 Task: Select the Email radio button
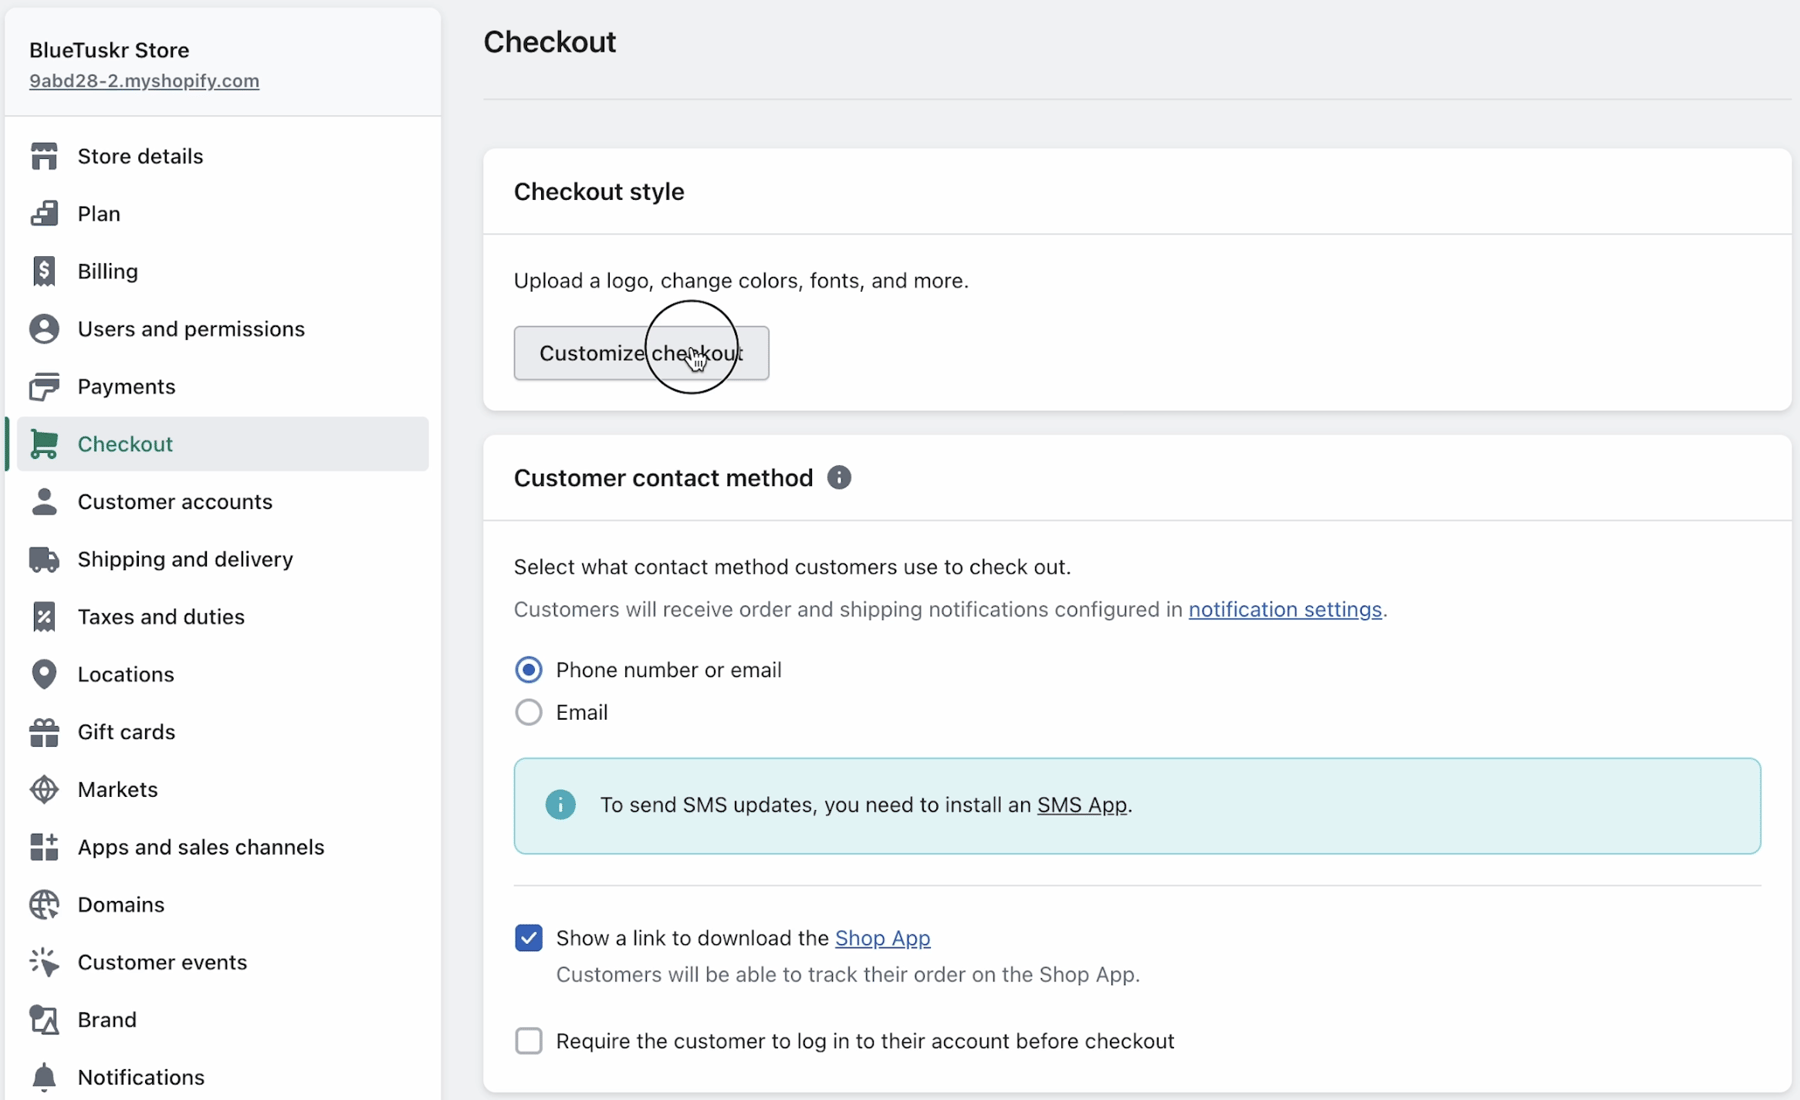tap(529, 712)
